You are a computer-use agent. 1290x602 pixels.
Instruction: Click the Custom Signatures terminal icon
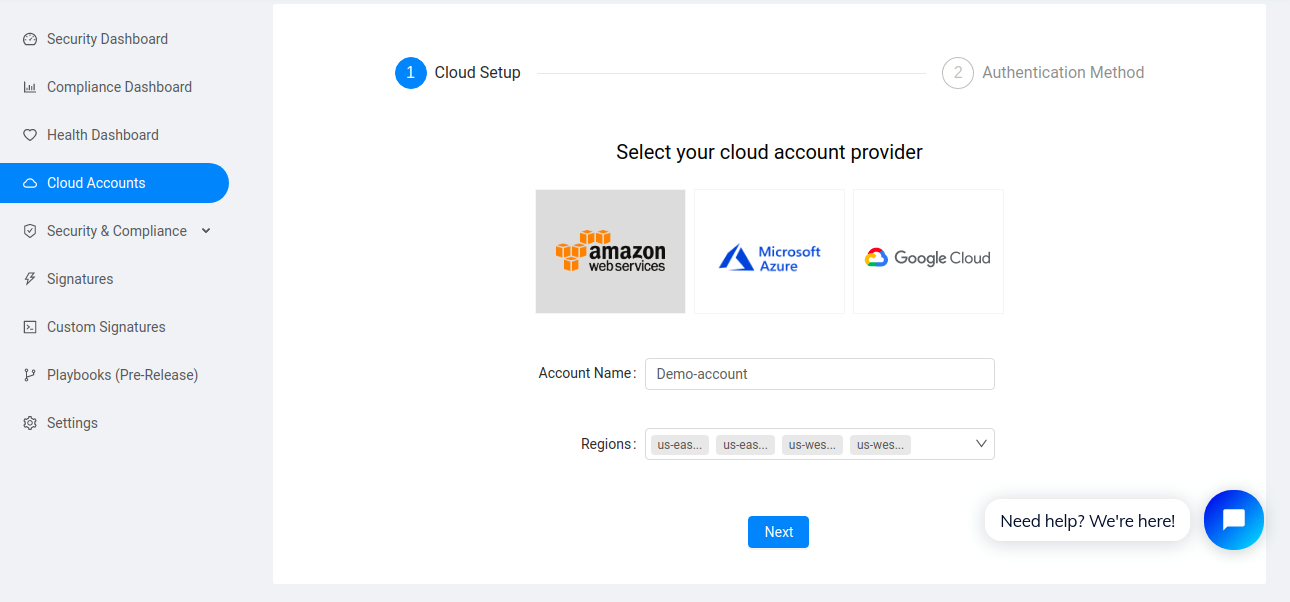pyautogui.click(x=30, y=327)
